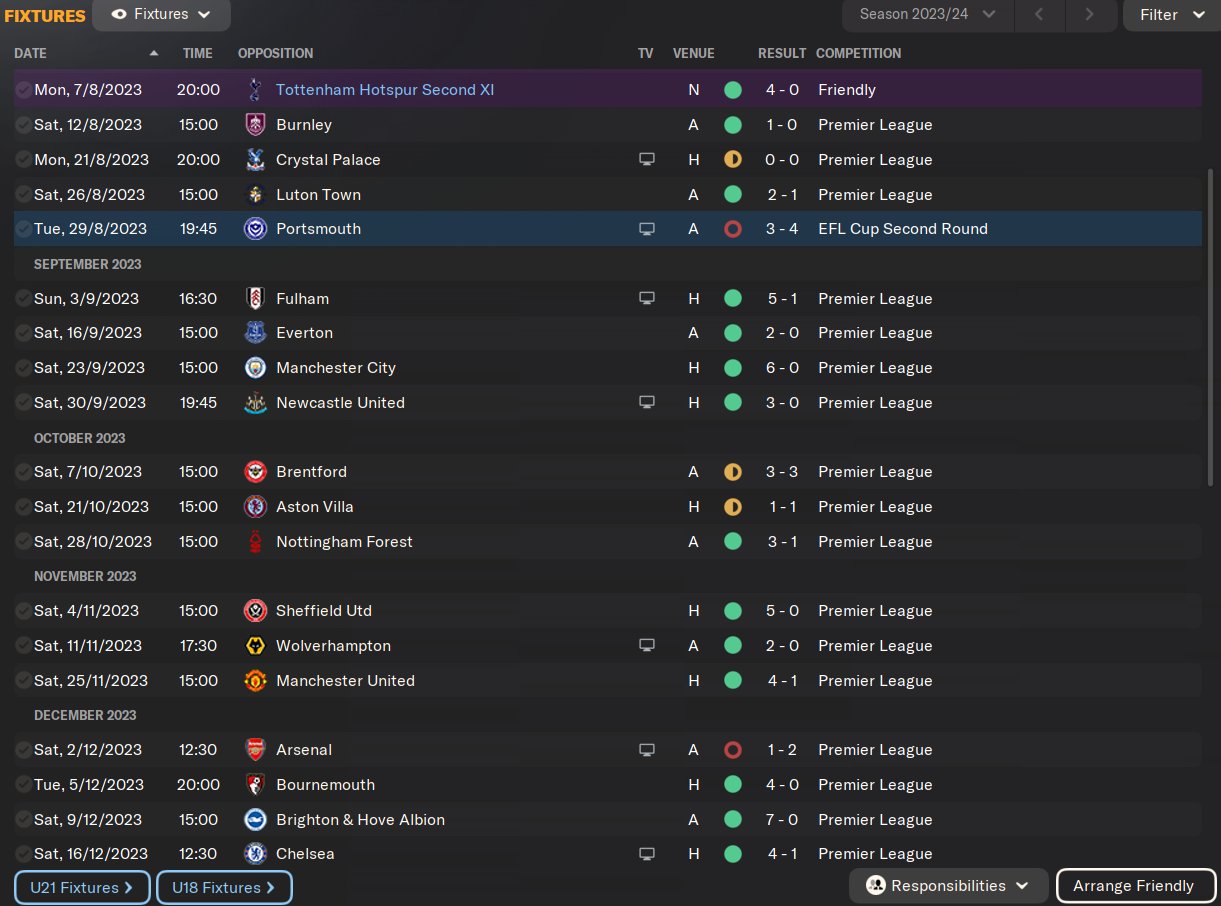Open the Fixtures view dropdown
This screenshot has height=906, width=1221.
[161, 15]
